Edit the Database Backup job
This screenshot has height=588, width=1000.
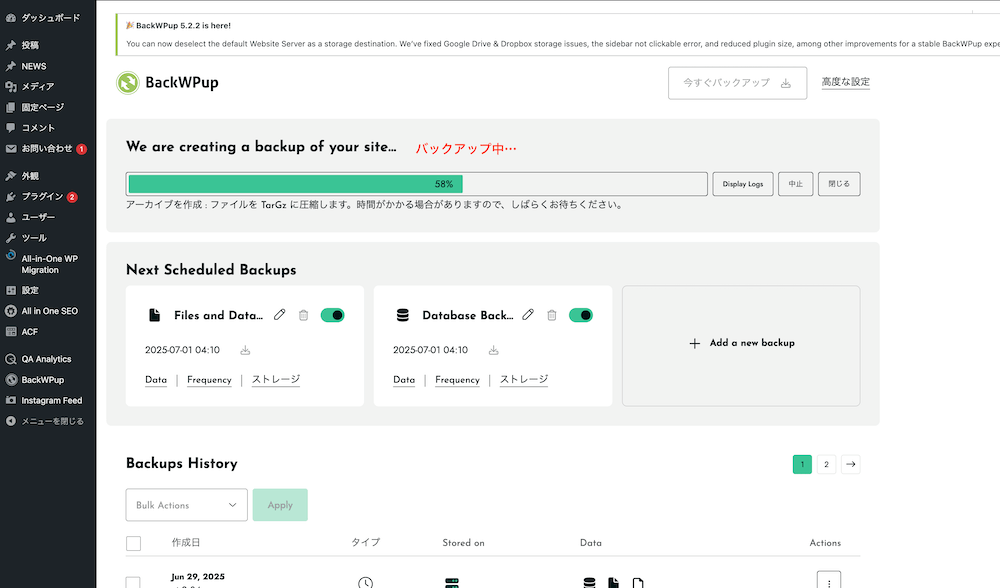[x=528, y=315]
